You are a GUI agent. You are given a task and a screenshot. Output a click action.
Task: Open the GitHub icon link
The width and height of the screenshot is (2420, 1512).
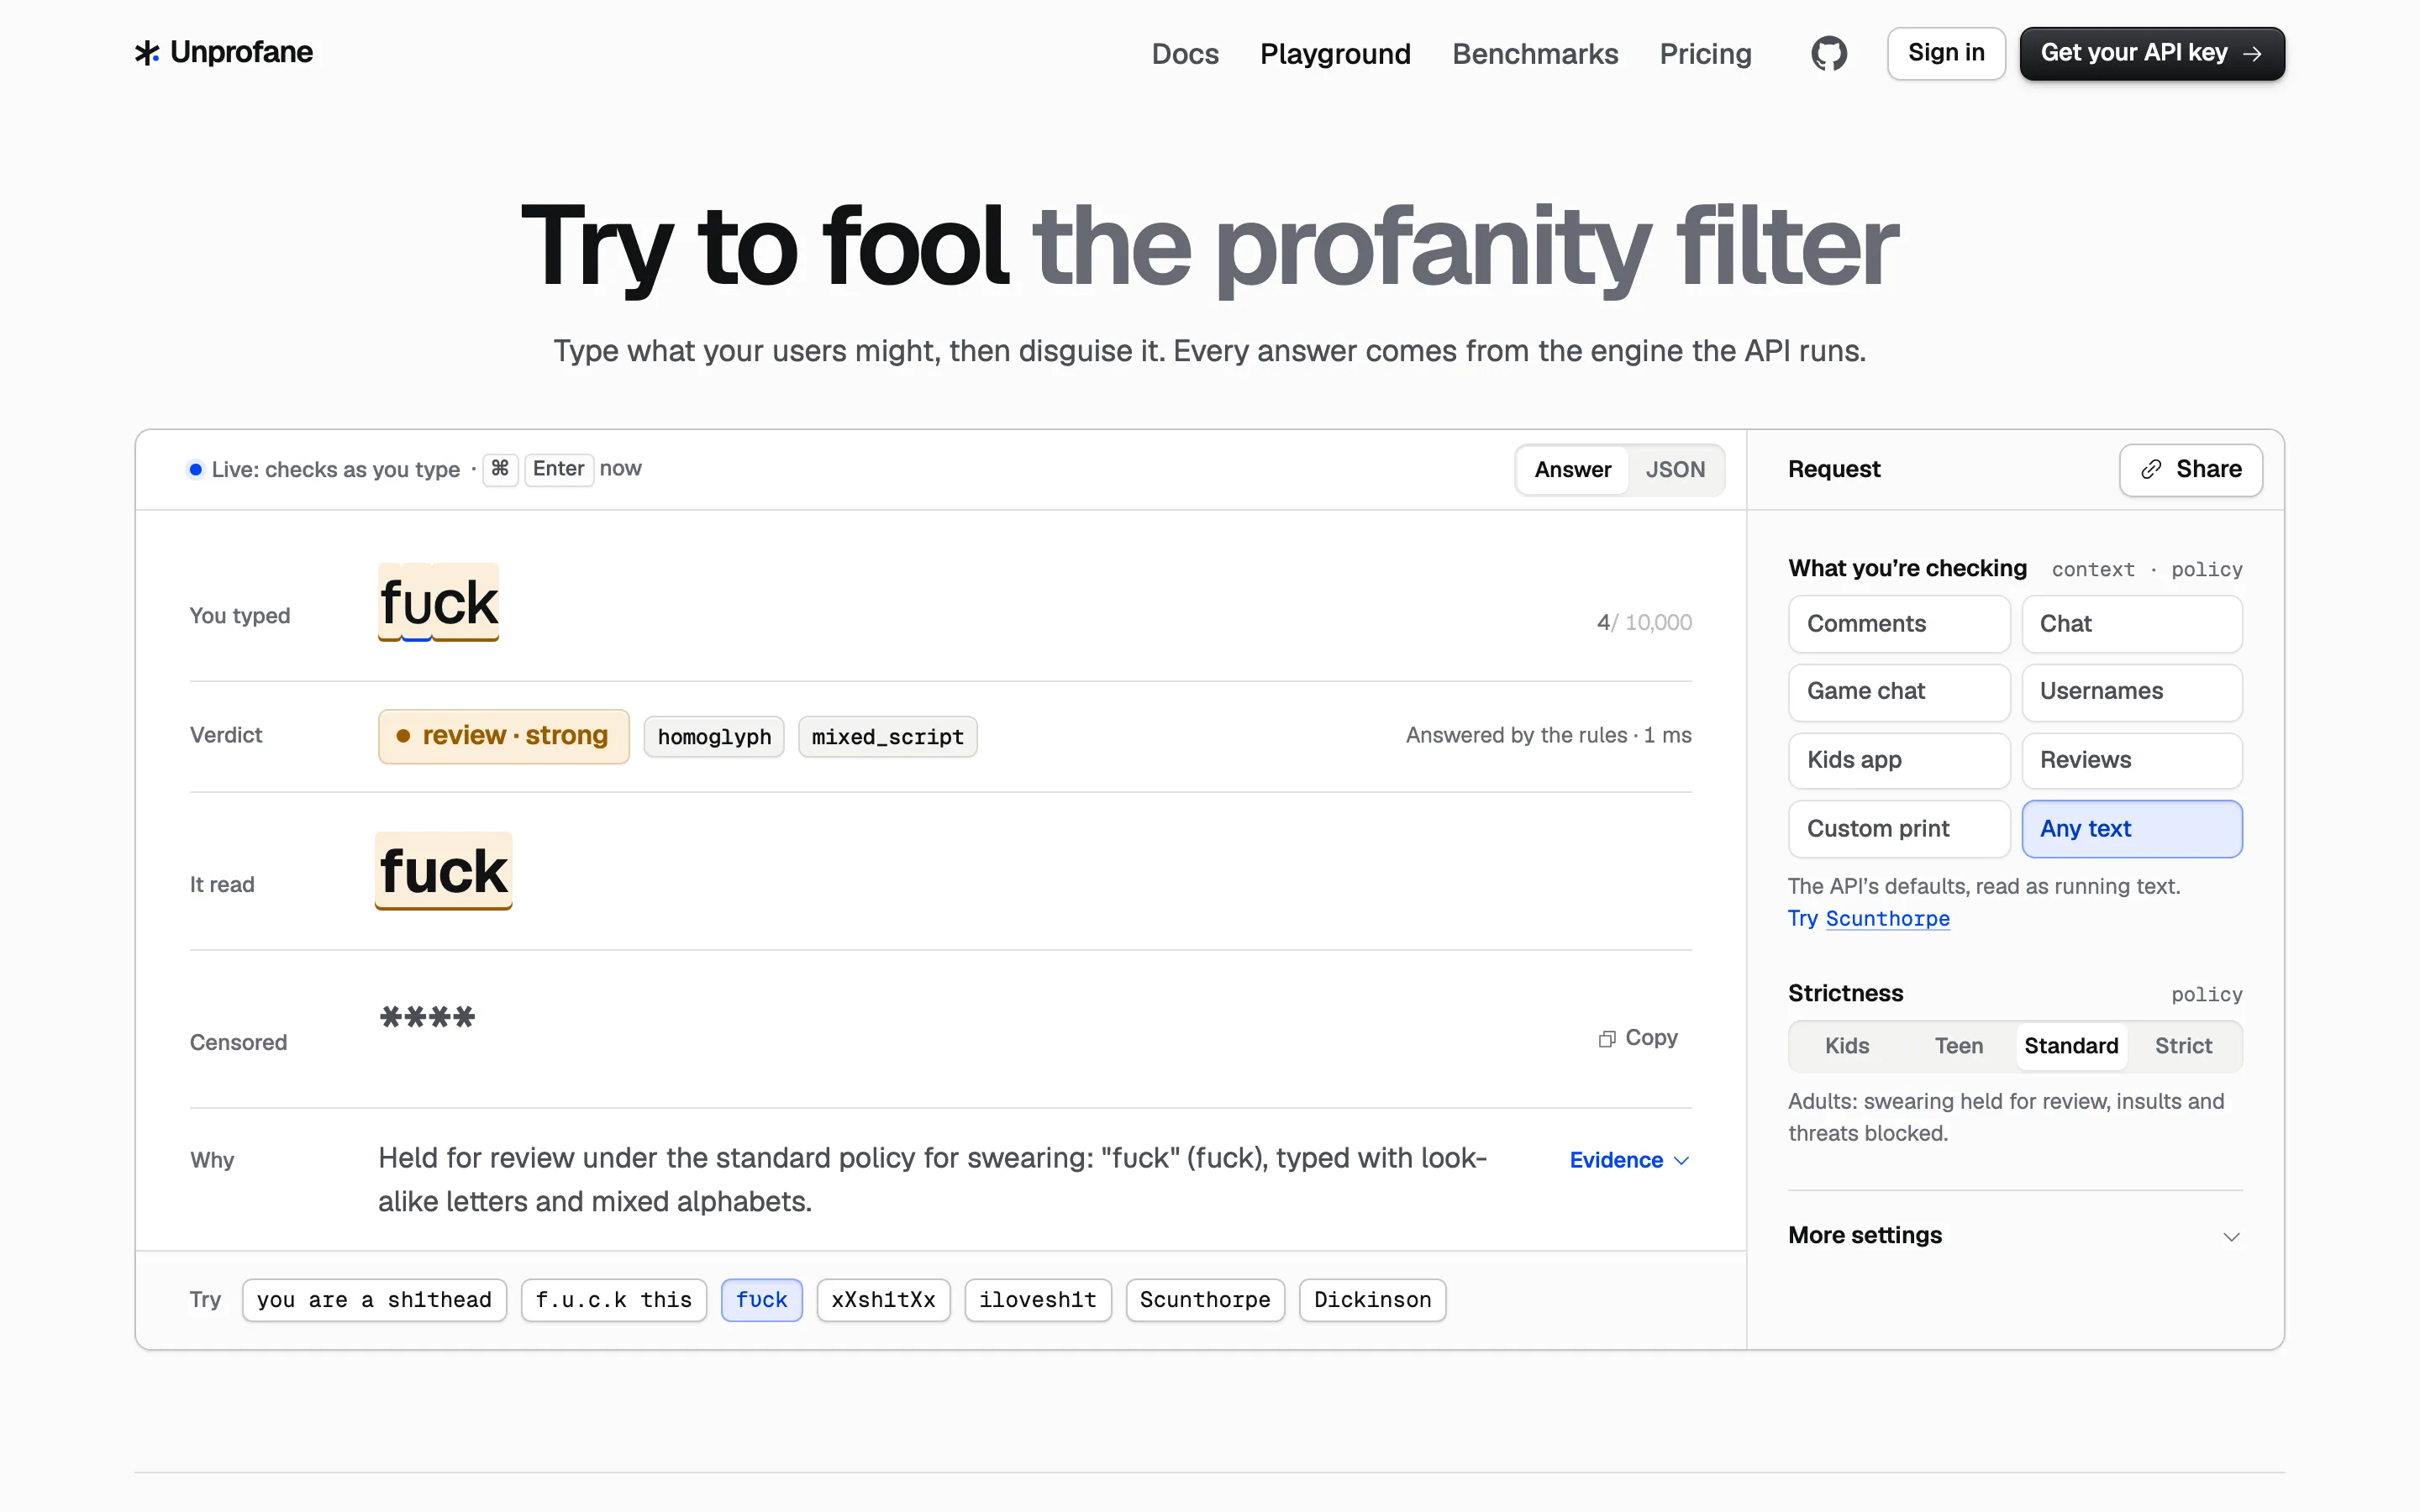[x=1829, y=53]
